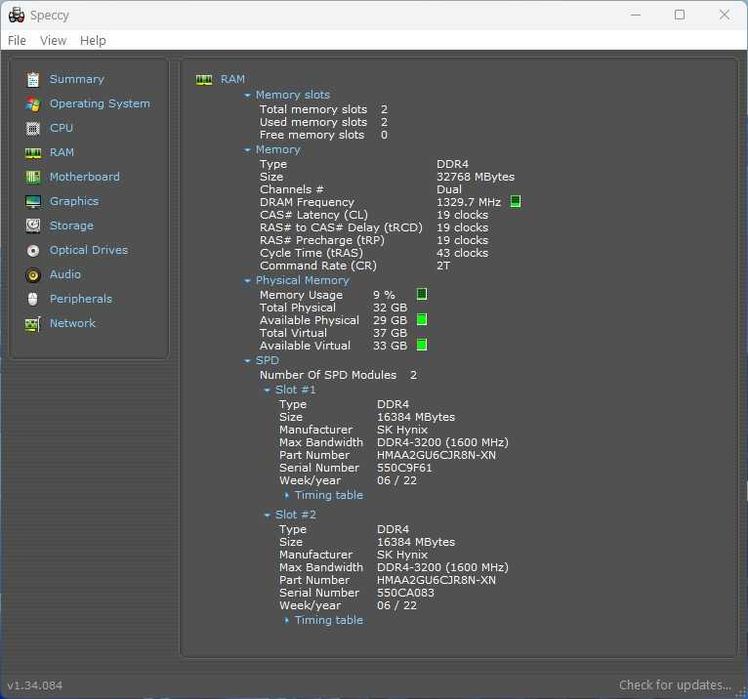
Task: Click the Channels # Dual row
Action: click(x=361, y=189)
